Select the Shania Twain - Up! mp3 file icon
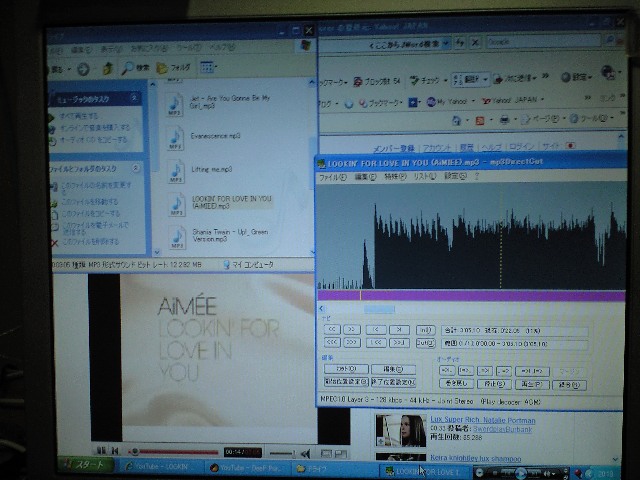The width and height of the screenshot is (640, 480). [177, 238]
